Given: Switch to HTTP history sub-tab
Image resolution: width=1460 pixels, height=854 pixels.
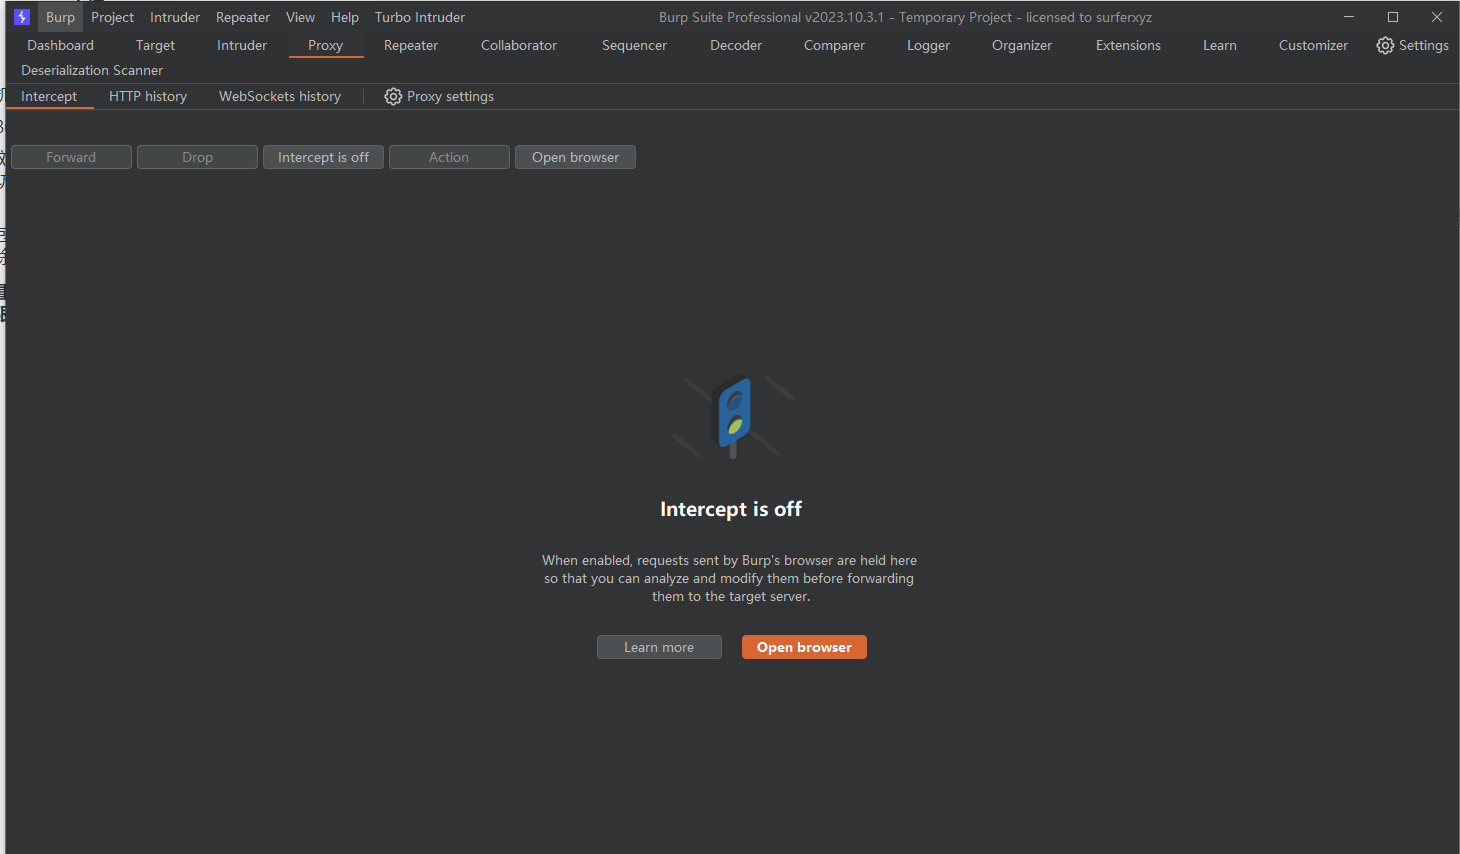Looking at the screenshot, I should tap(148, 96).
